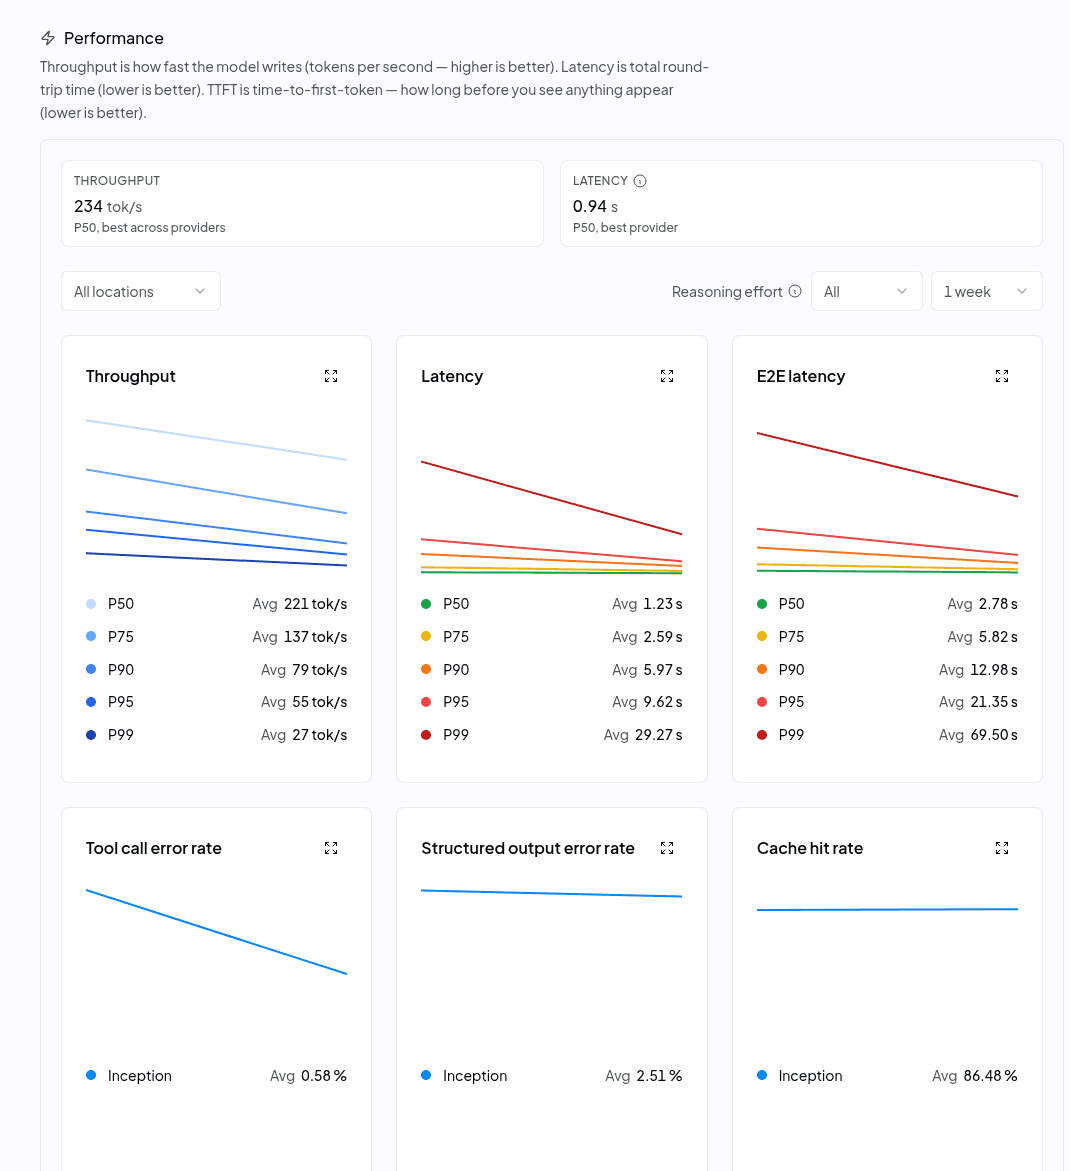Click the Tool call error rate line graph
Image resolution: width=1070 pixels, height=1171 pixels.
point(217,931)
